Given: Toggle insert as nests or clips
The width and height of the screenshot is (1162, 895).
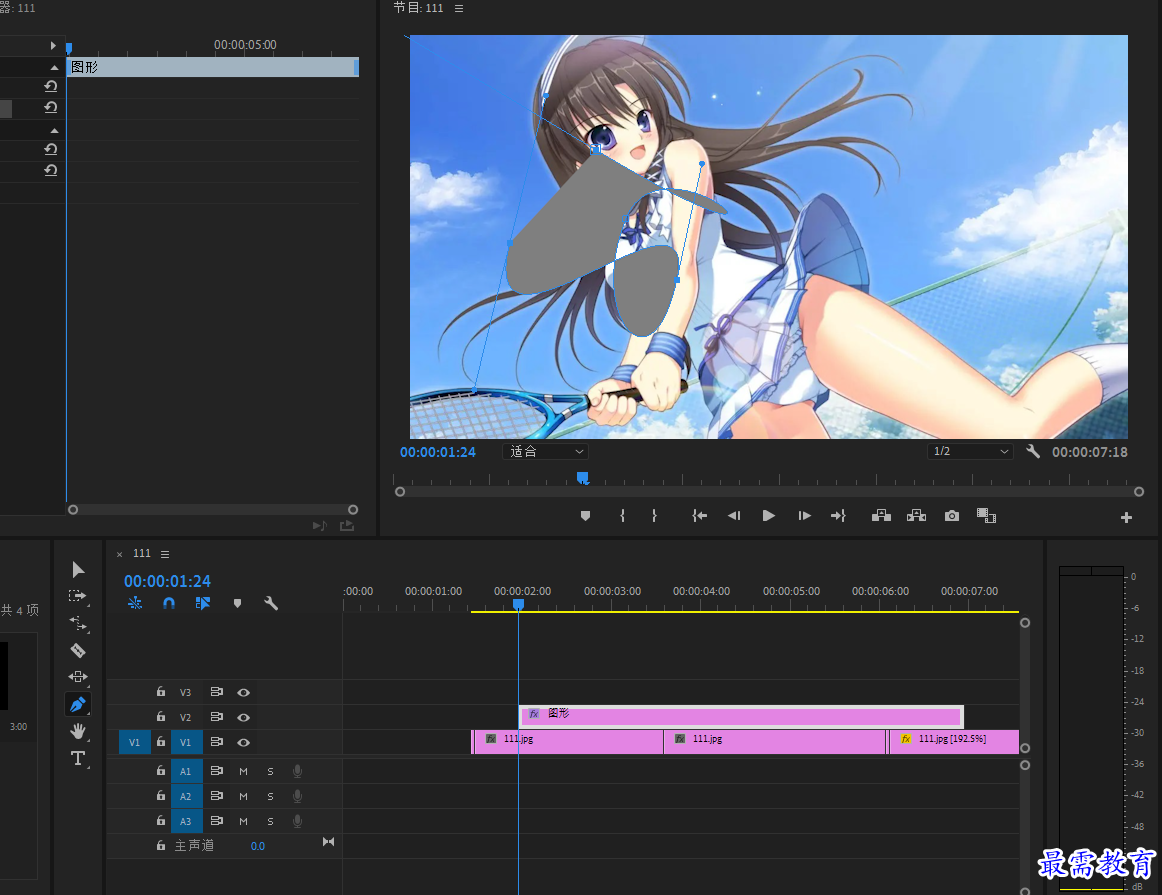Looking at the screenshot, I should 135,603.
